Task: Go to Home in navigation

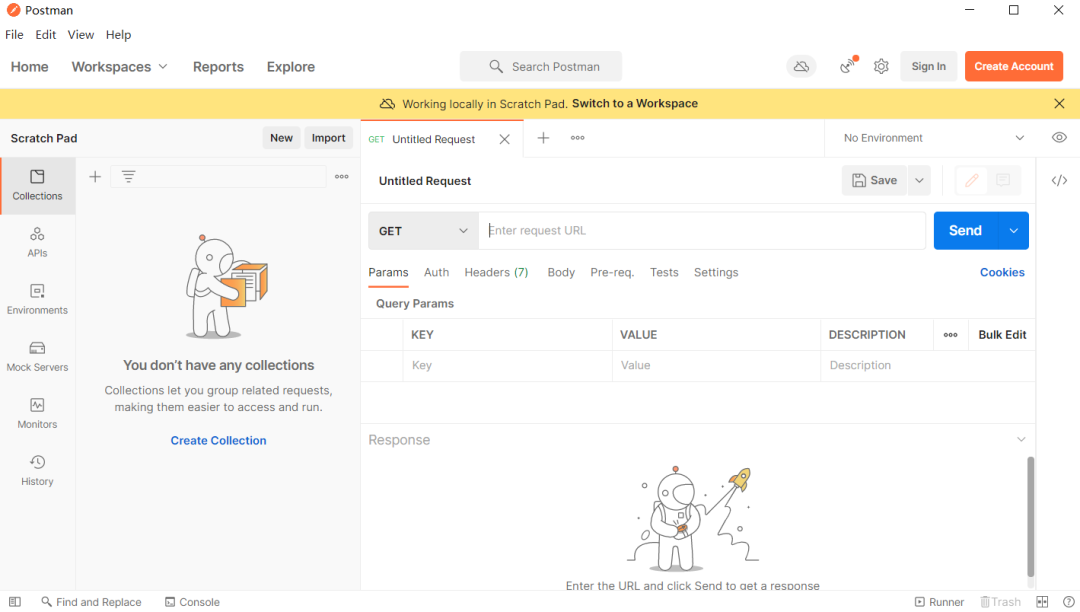Action: pos(30,67)
